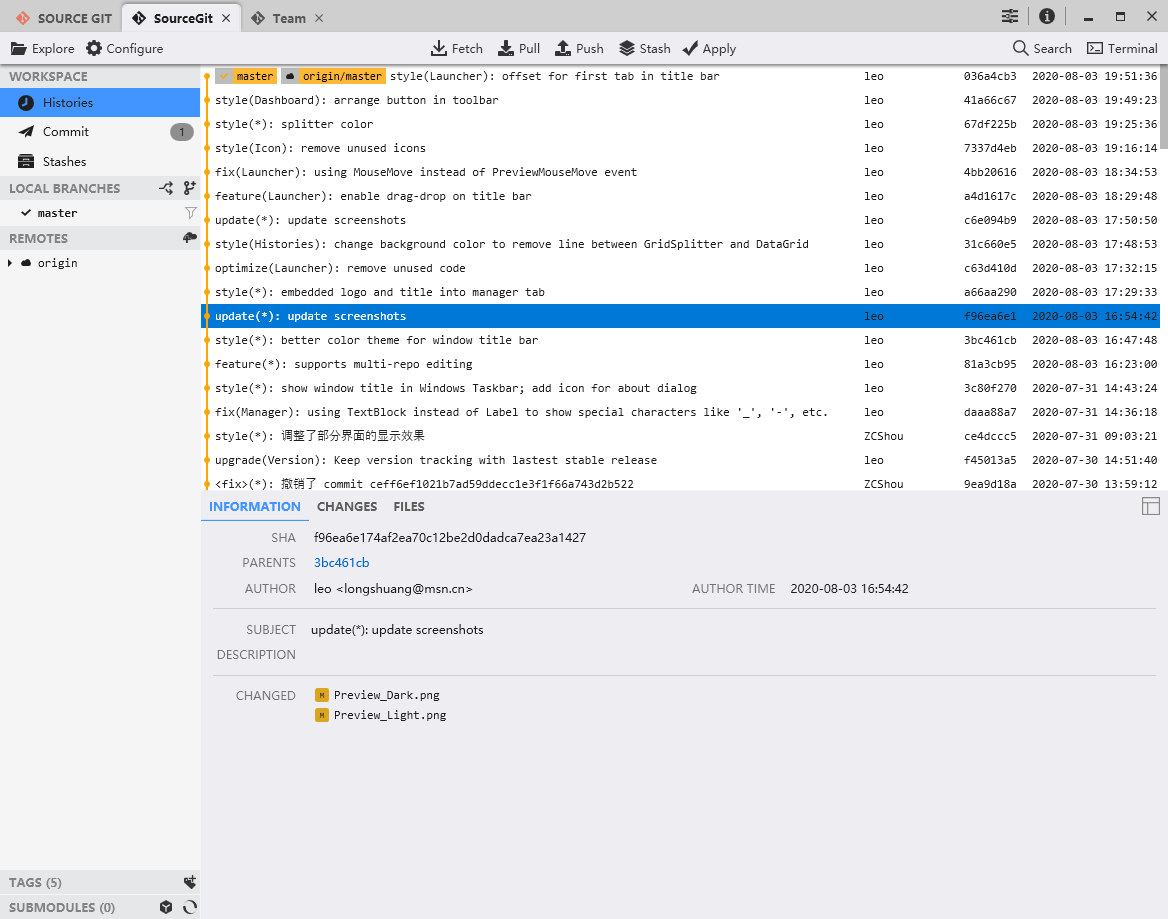Open parent commit link 3bc461cb
The height and width of the screenshot is (919, 1168).
click(341, 563)
